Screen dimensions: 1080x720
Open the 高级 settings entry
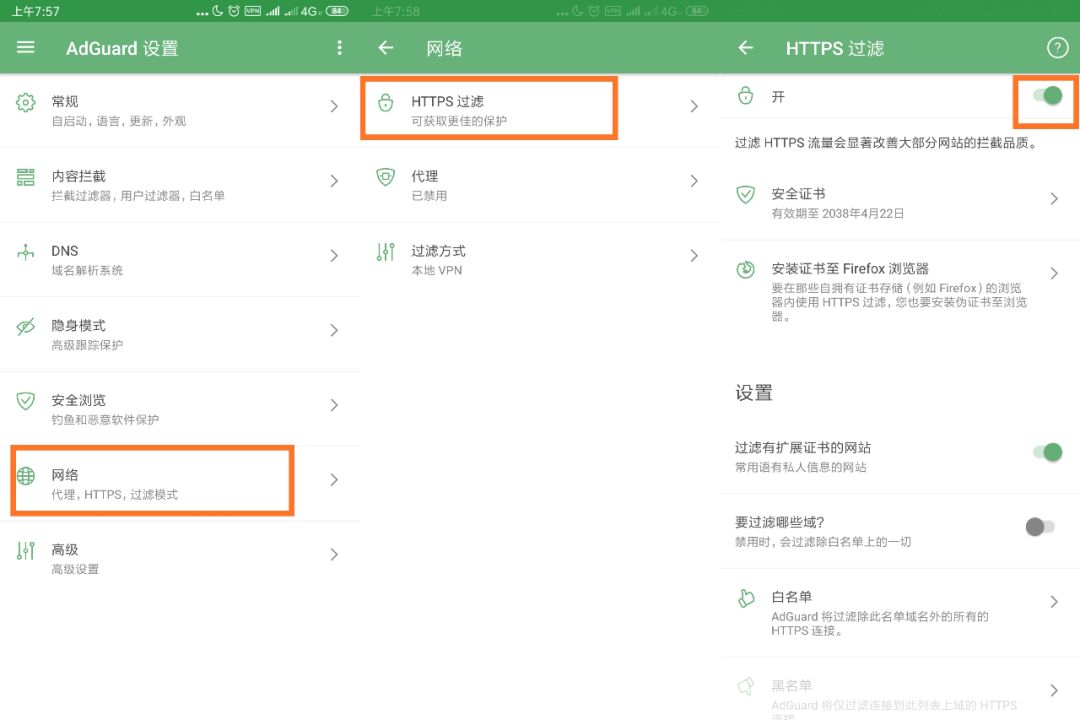(180, 558)
